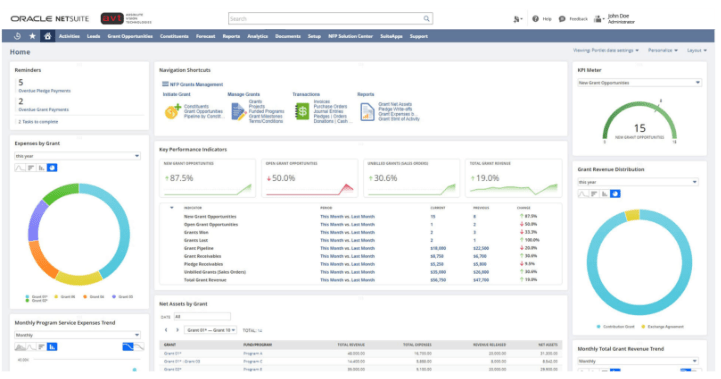Click the Initiate Grant coin-plus icon

pos(173,111)
